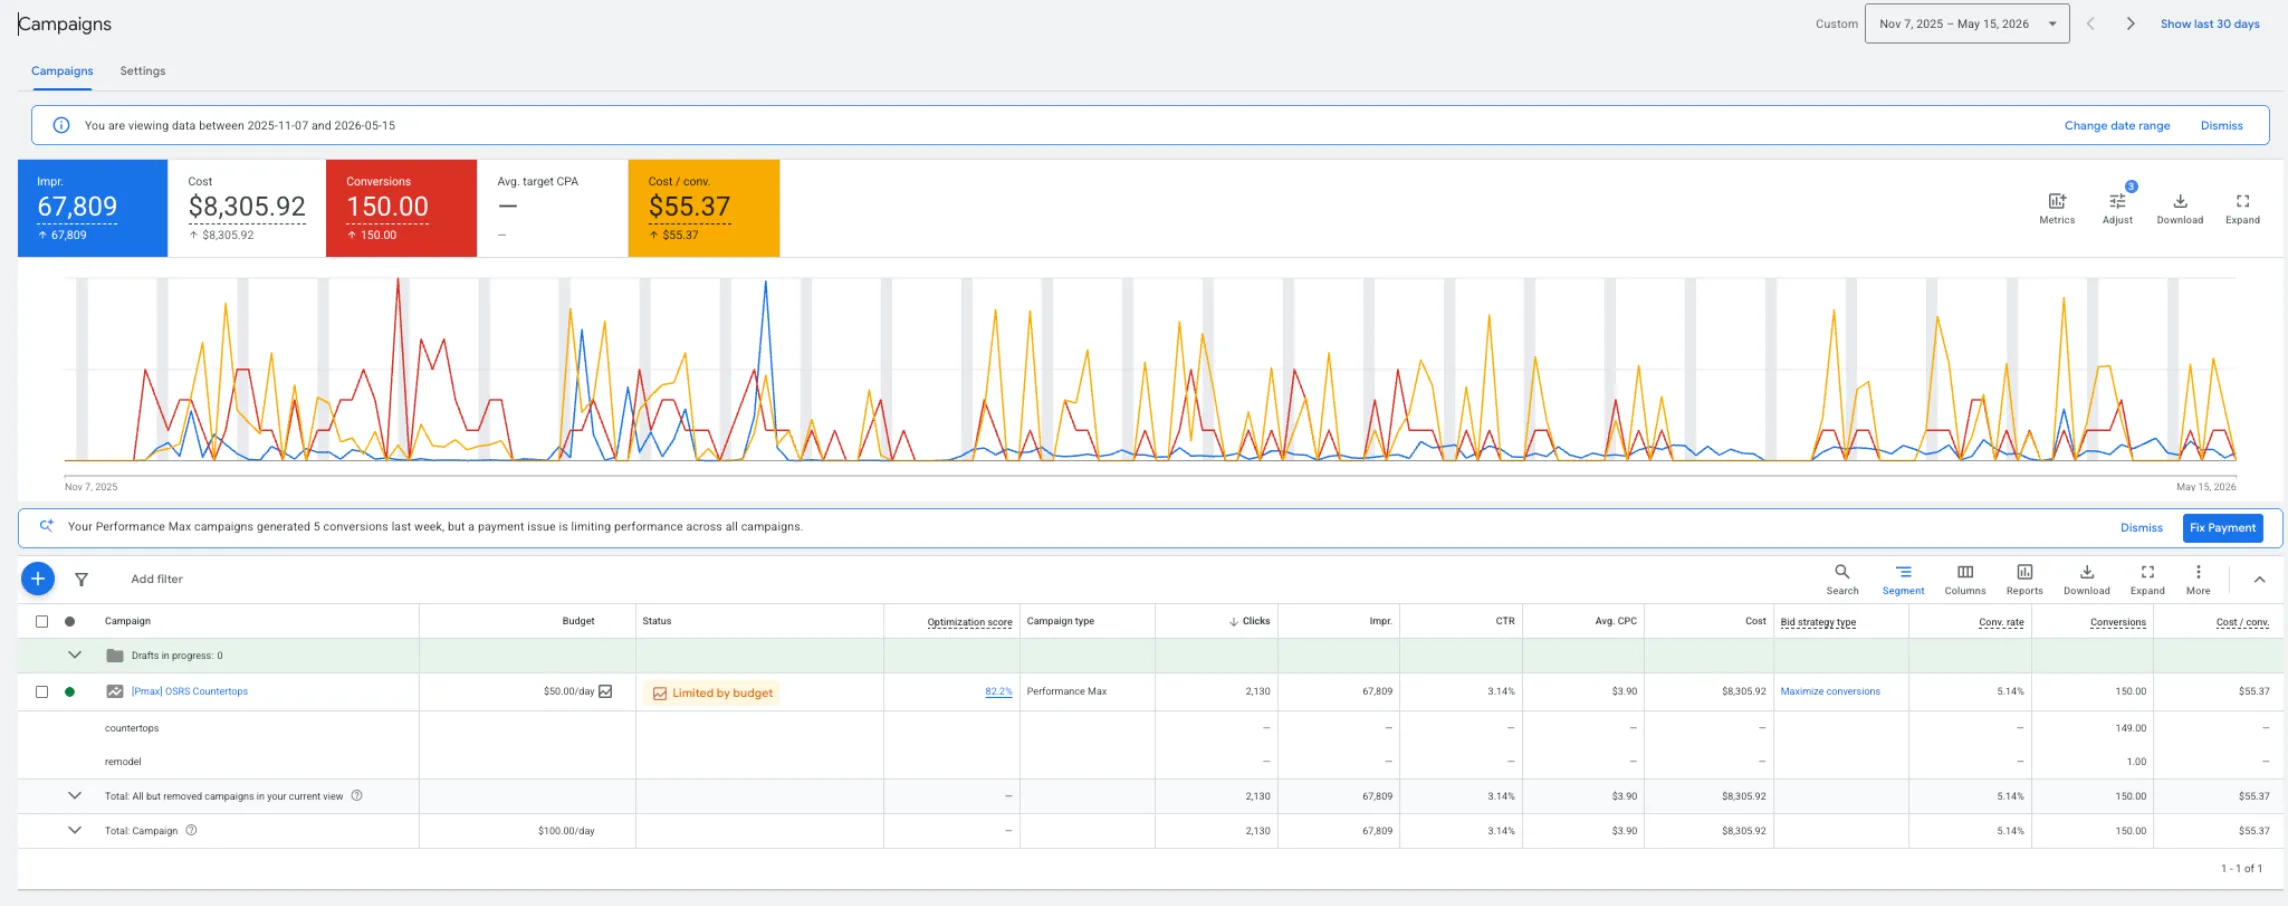2288x906 pixels.
Task: Click the green status dot of Pmax campaign
Action: tap(70, 691)
